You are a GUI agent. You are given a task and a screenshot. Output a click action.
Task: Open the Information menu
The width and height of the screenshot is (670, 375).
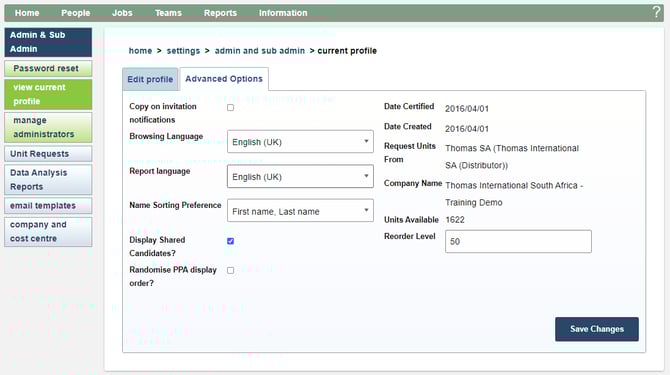[283, 13]
